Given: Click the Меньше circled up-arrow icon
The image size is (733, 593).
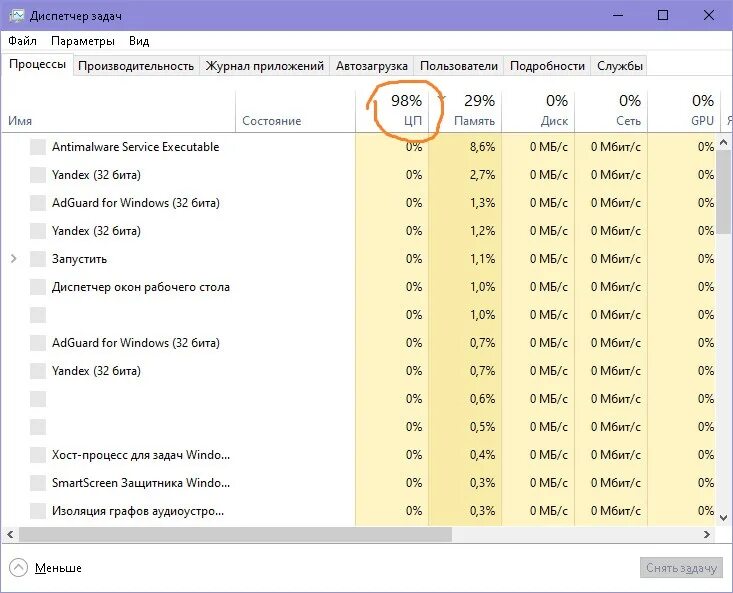Looking at the screenshot, I should [x=18, y=568].
